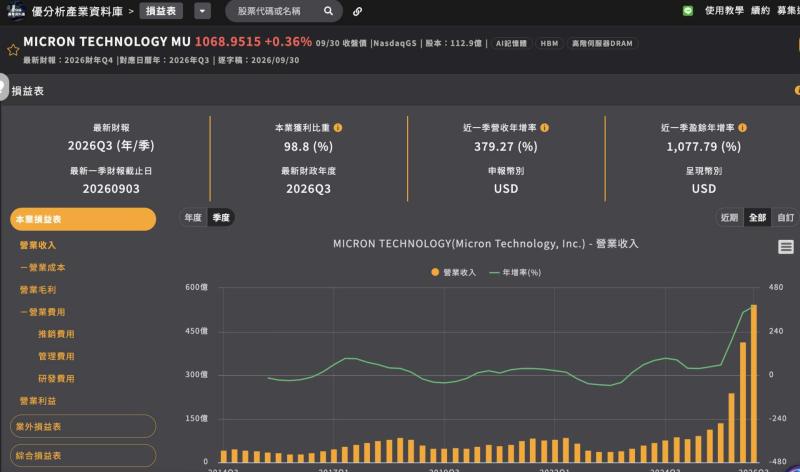Viewport: 800px width, 472px height.
Task: Focus the 股票代碼或名稱 search field
Action: coord(276,11)
